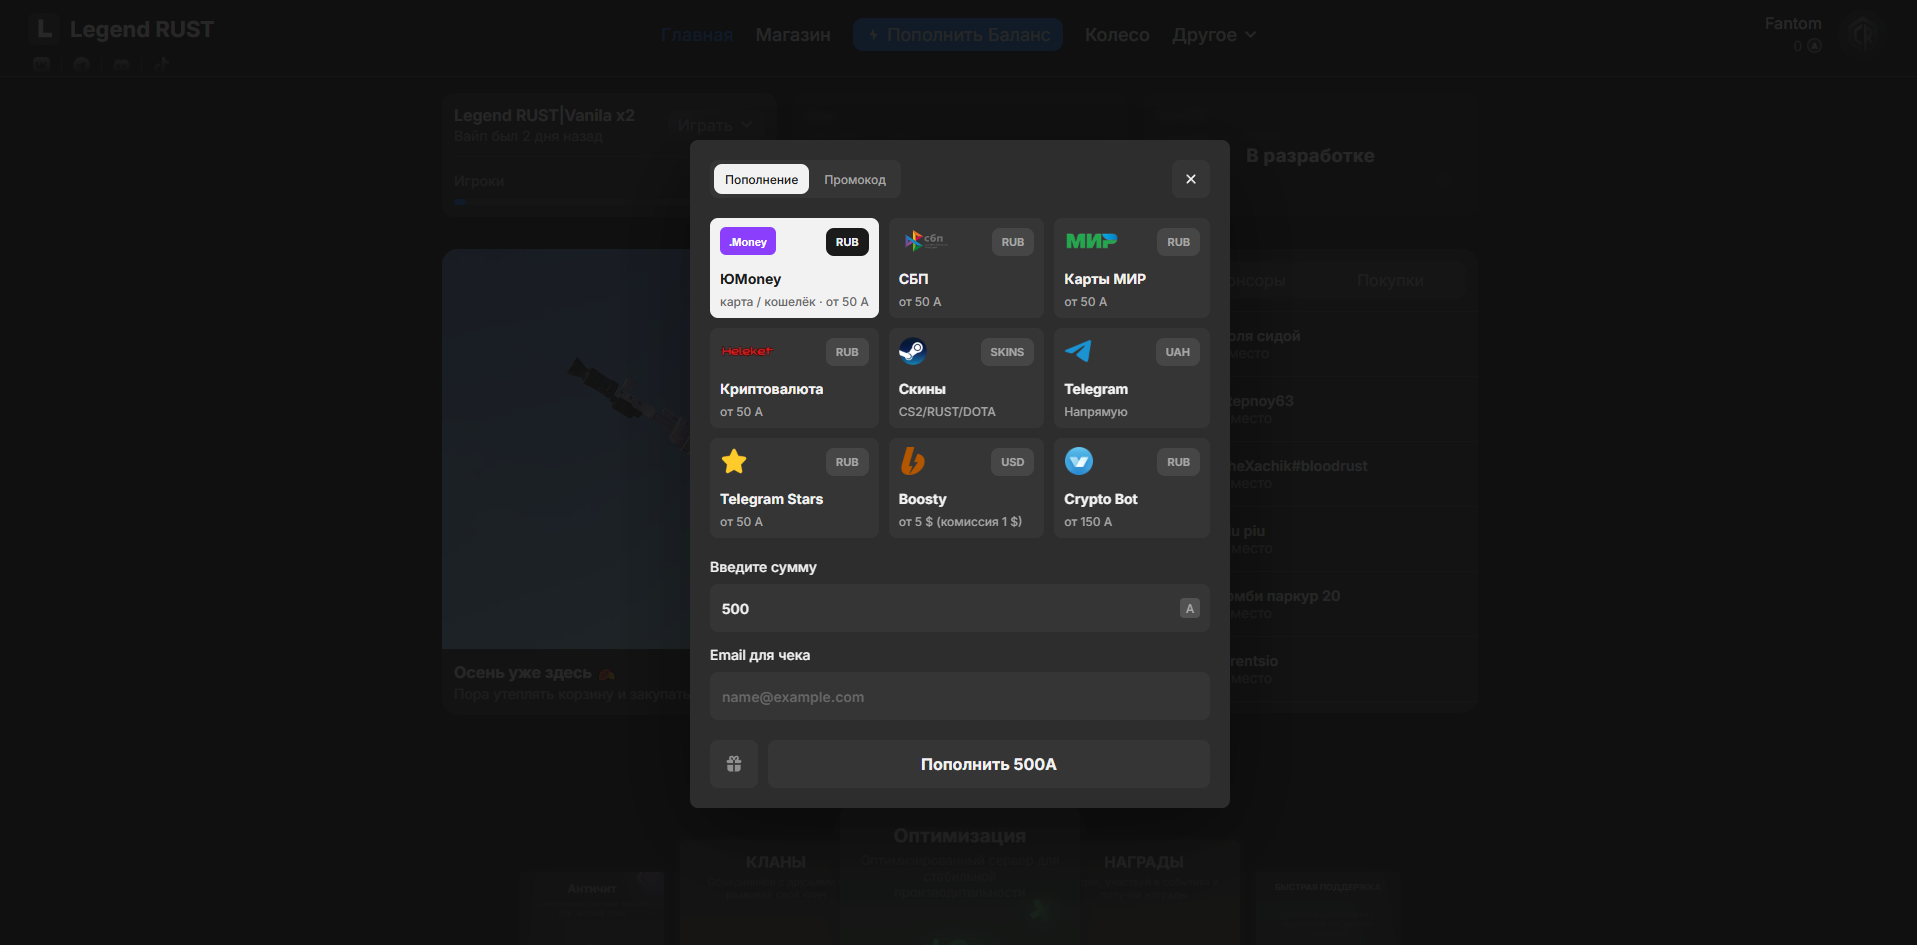
Task: Close the top-up dialog
Action: [1191, 179]
